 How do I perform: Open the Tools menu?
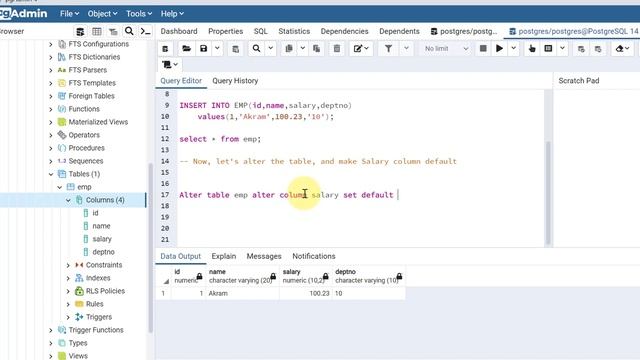pos(139,14)
